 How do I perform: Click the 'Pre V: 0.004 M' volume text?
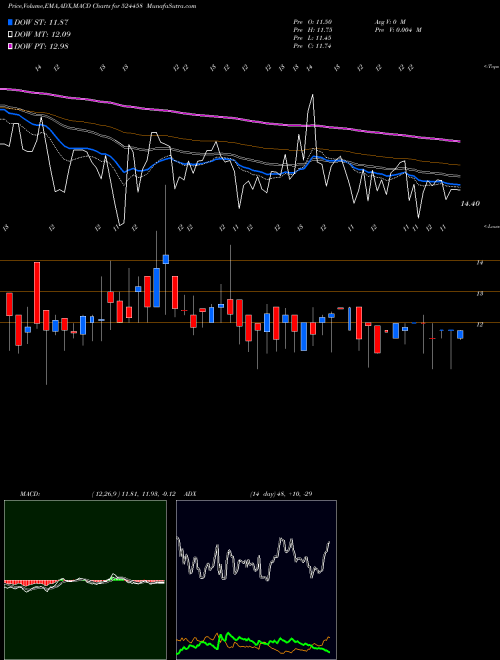coord(398,30)
